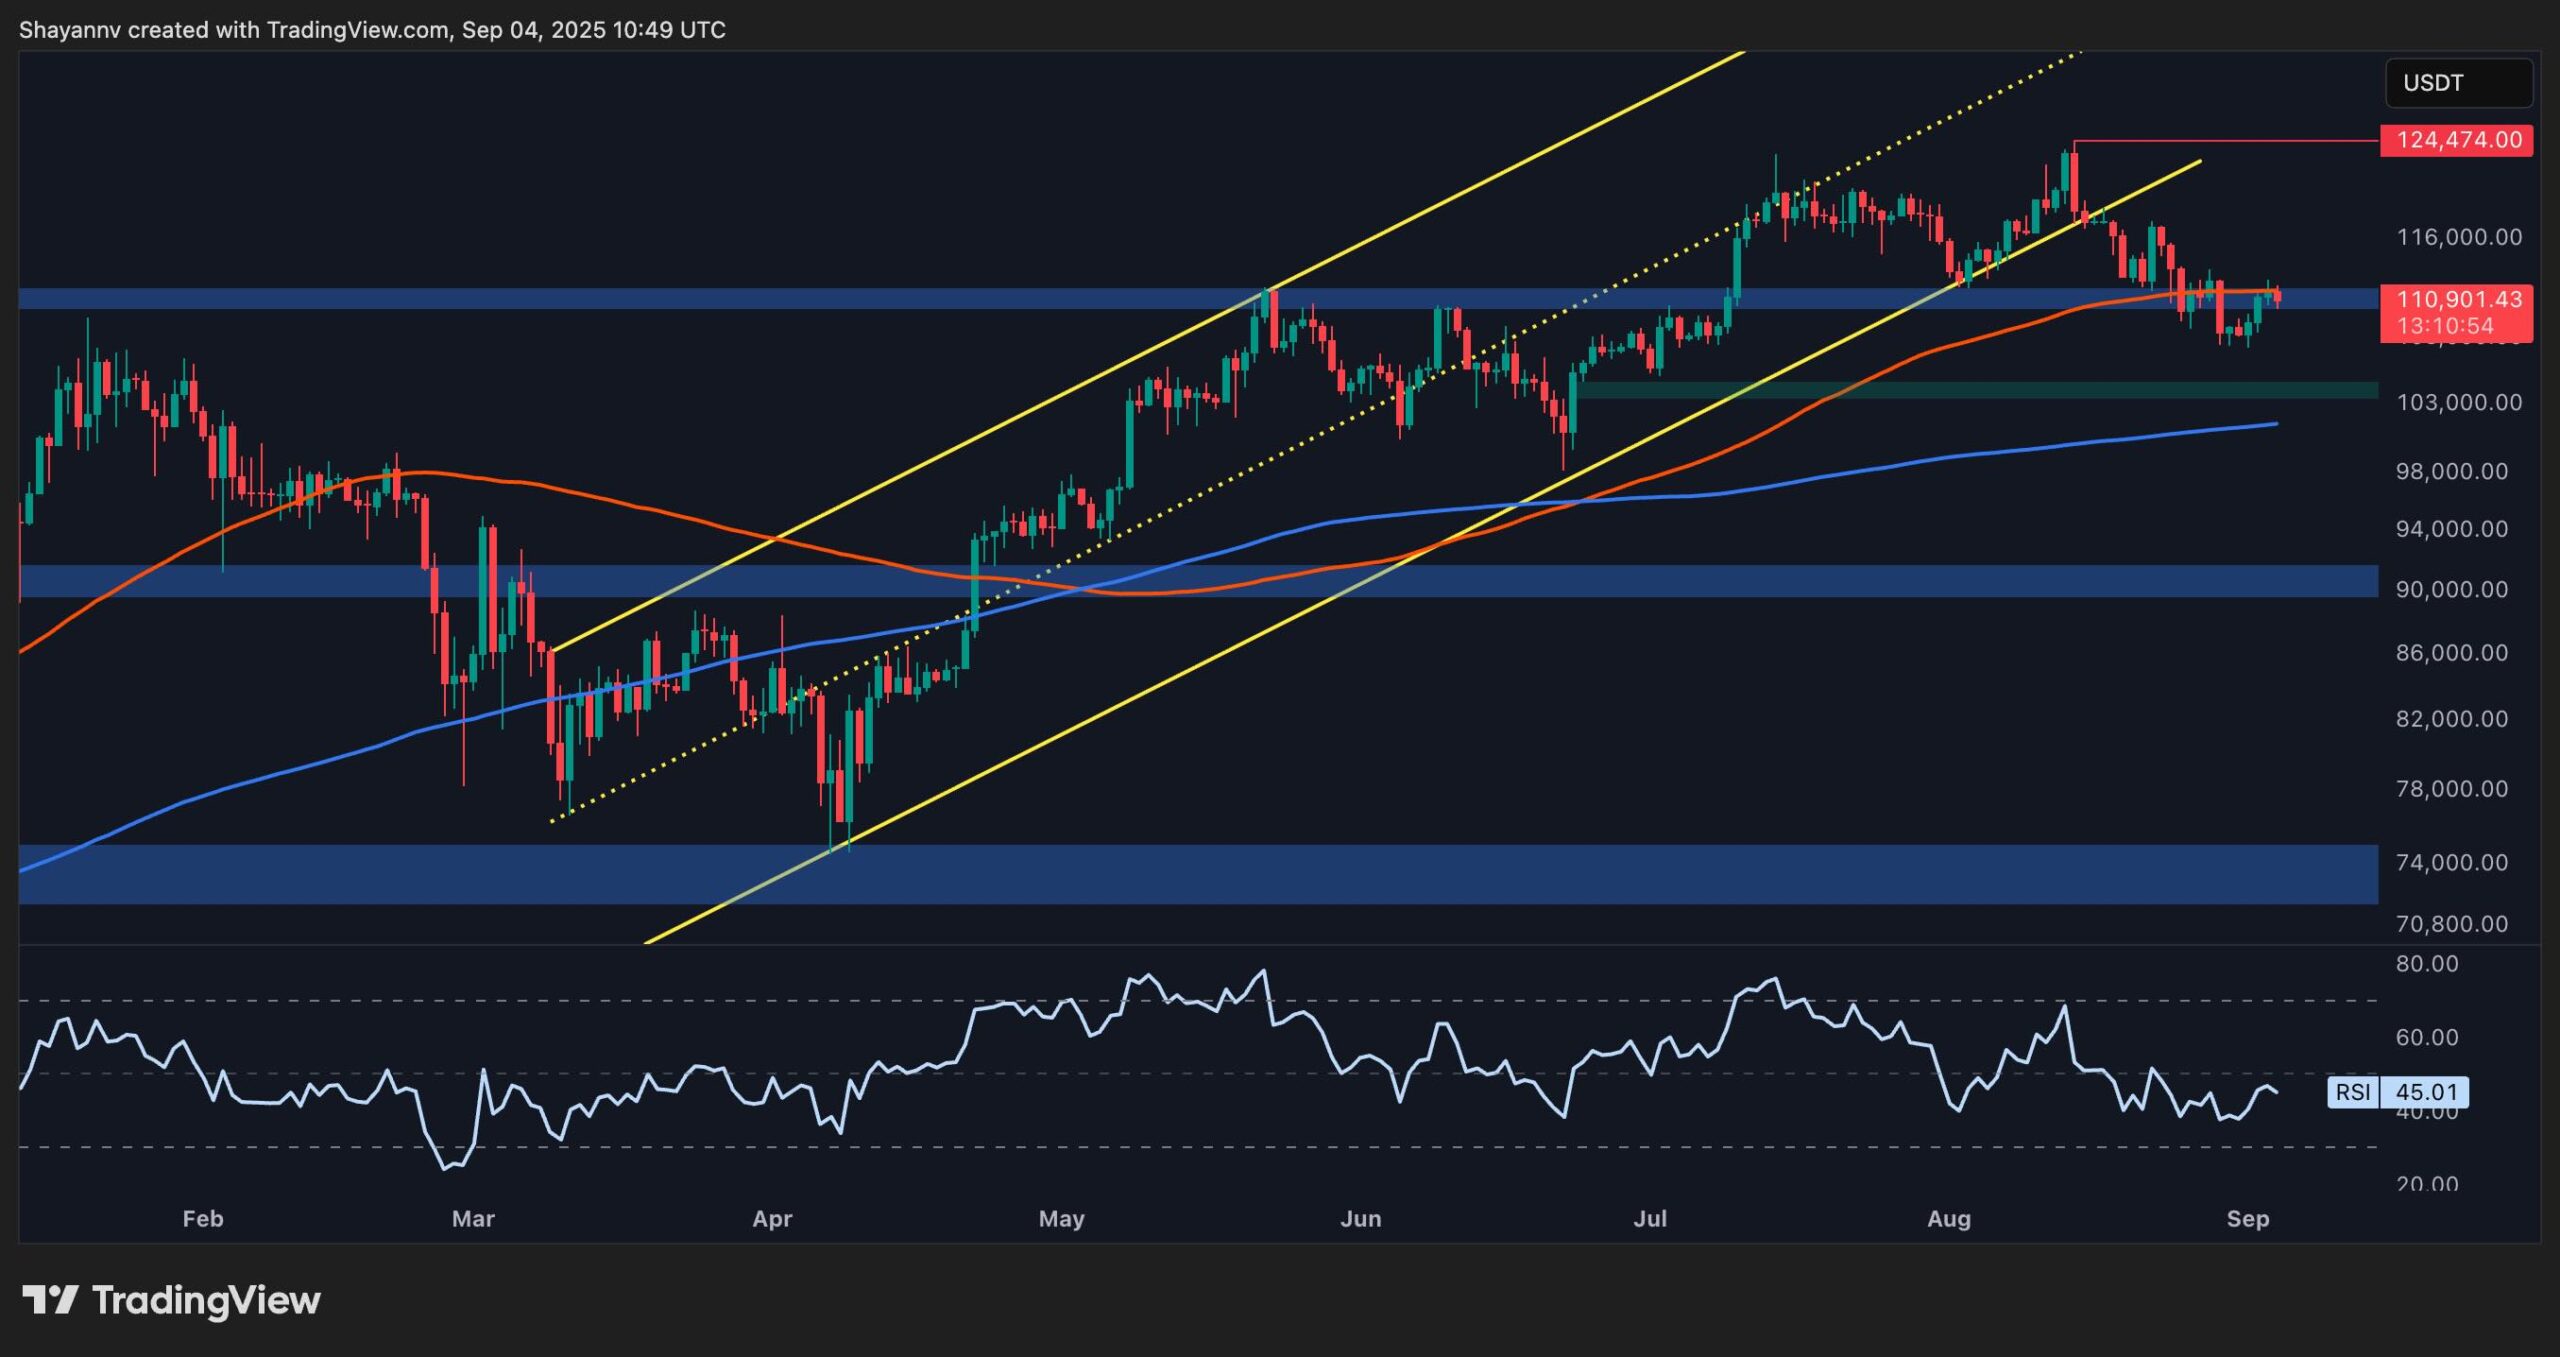The width and height of the screenshot is (2560, 1357).
Task: Select the RSI indicator label
Action: coord(2355,1095)
